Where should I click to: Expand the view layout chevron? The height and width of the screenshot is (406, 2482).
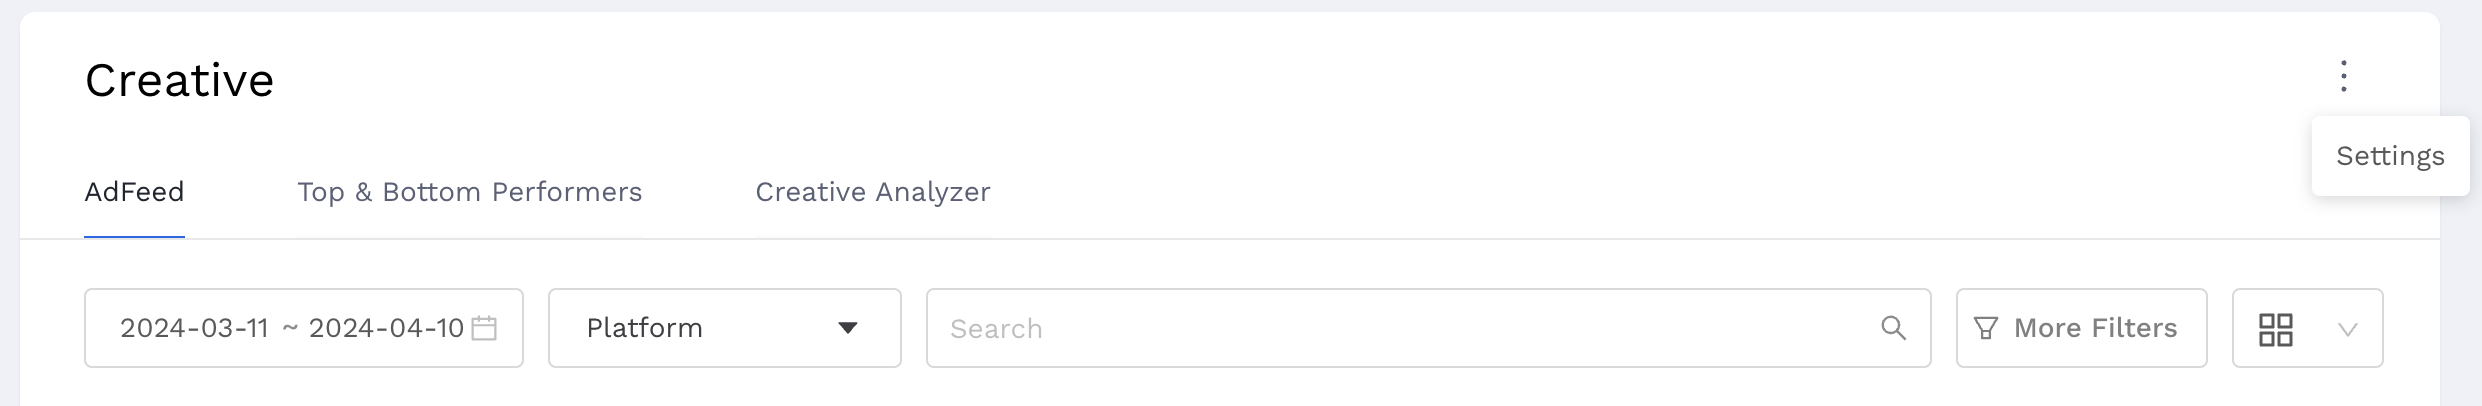(x=2348, y=329)
